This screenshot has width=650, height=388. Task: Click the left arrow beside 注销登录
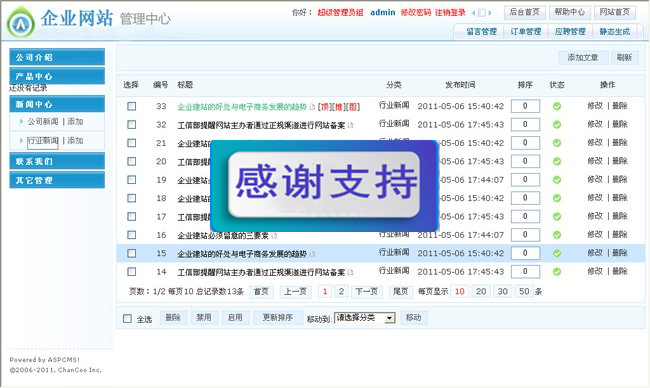click(474, 13)
